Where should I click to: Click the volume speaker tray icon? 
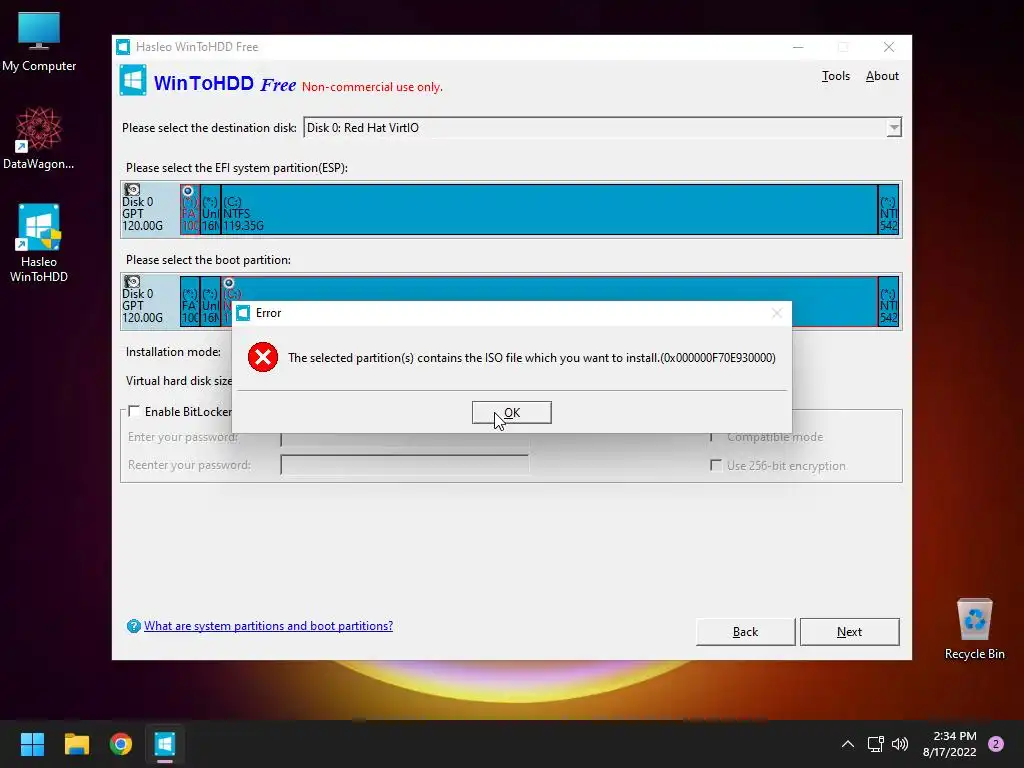click(900, 744)
